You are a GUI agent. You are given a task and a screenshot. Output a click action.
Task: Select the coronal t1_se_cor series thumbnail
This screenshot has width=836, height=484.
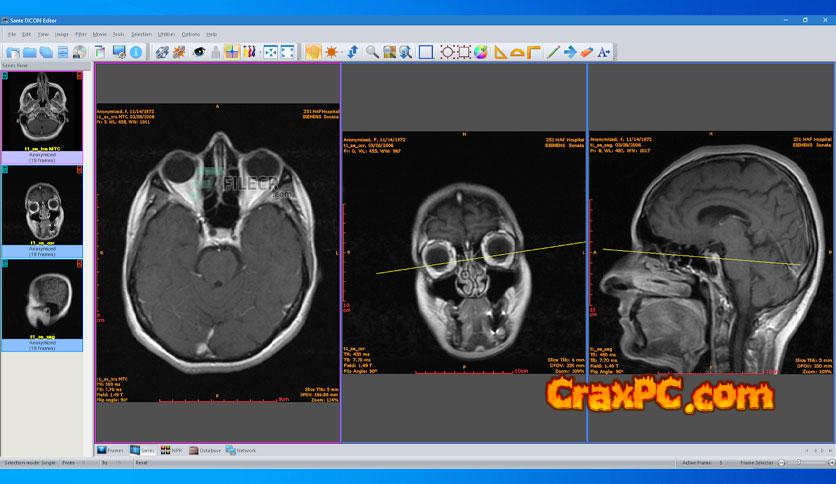(41, 208)
